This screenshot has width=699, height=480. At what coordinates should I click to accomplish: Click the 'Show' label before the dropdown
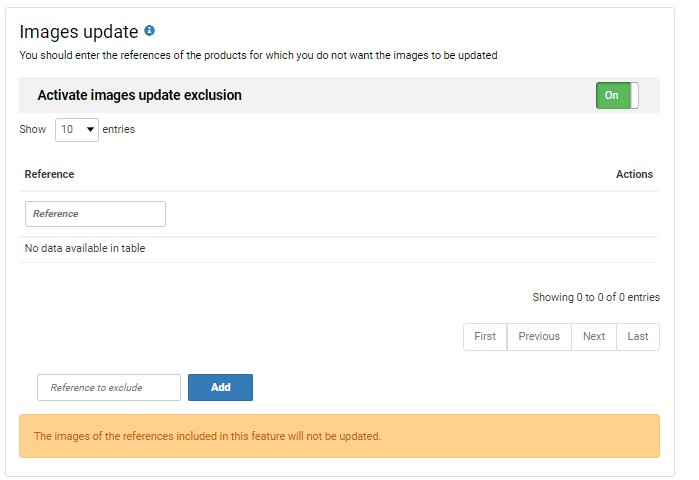(x=33, y=129)
